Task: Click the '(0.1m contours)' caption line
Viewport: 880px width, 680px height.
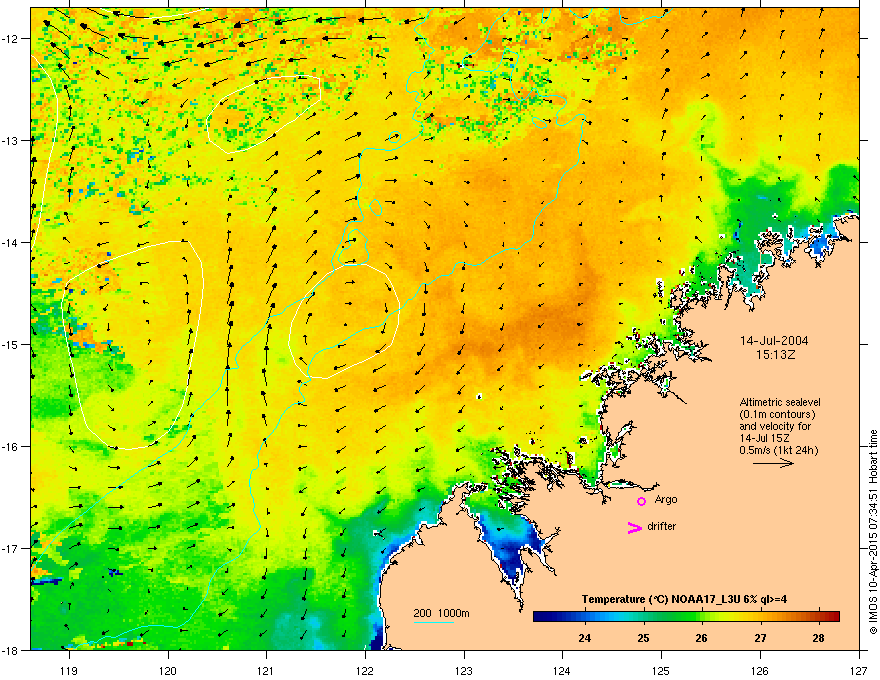Action: [x=777, y=414]
